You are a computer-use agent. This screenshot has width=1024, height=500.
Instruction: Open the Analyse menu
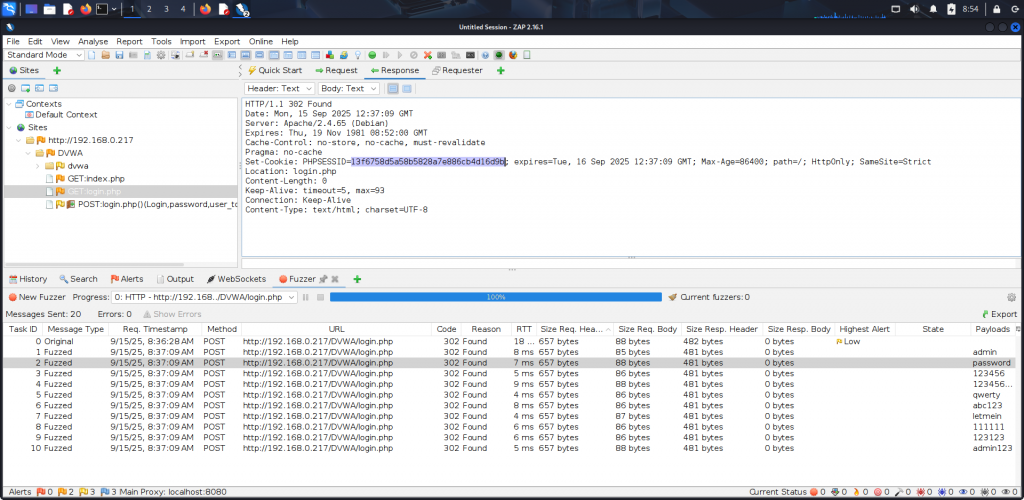(x=93, y=41)
